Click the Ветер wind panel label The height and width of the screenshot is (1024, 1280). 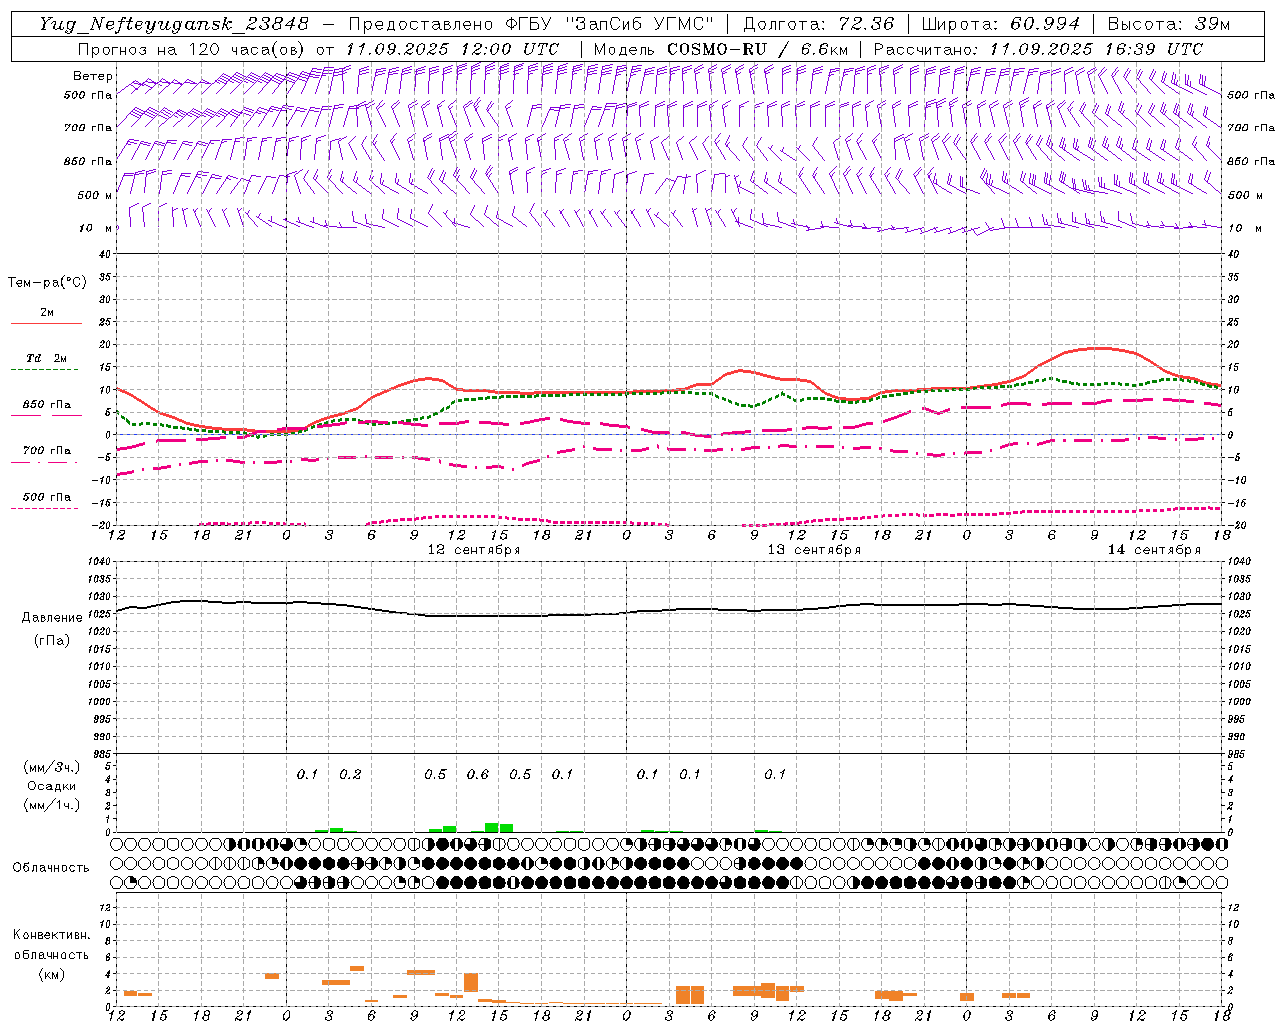[x=93, y=76]
